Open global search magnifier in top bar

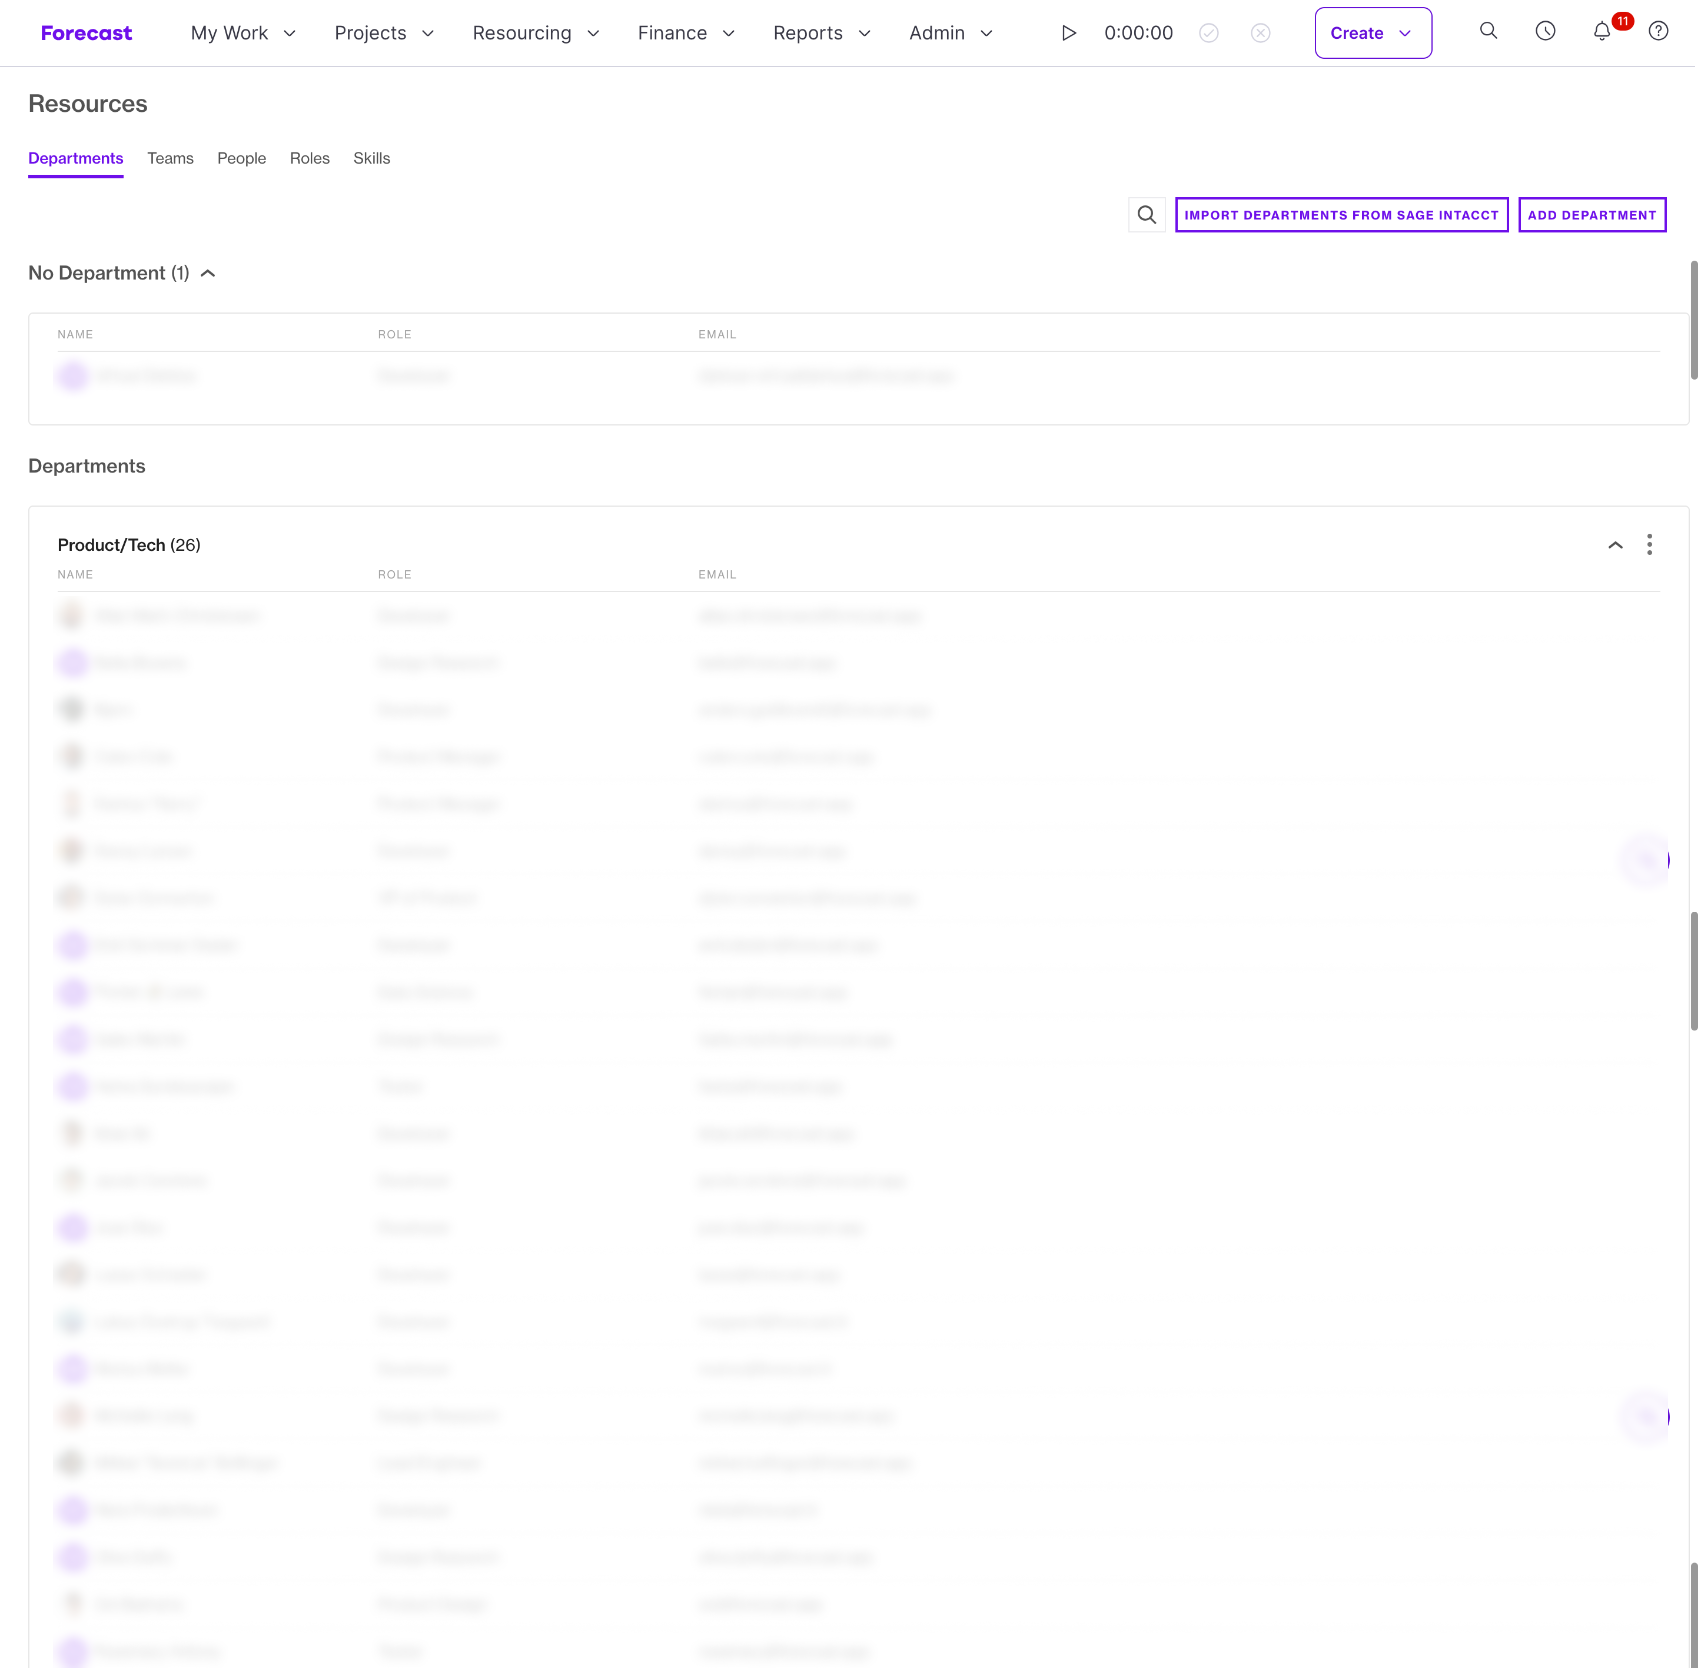click(x=1488, y=31)
